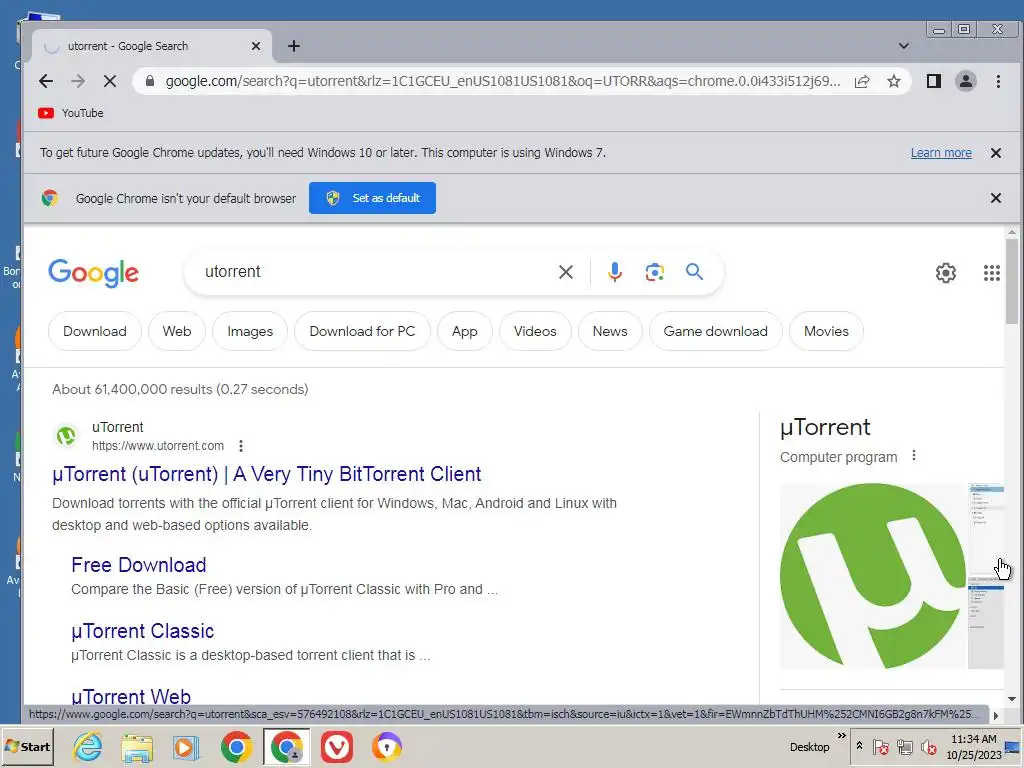1024x768 pixels.
Task: Switch to Videos results
Action: (535, 331)
